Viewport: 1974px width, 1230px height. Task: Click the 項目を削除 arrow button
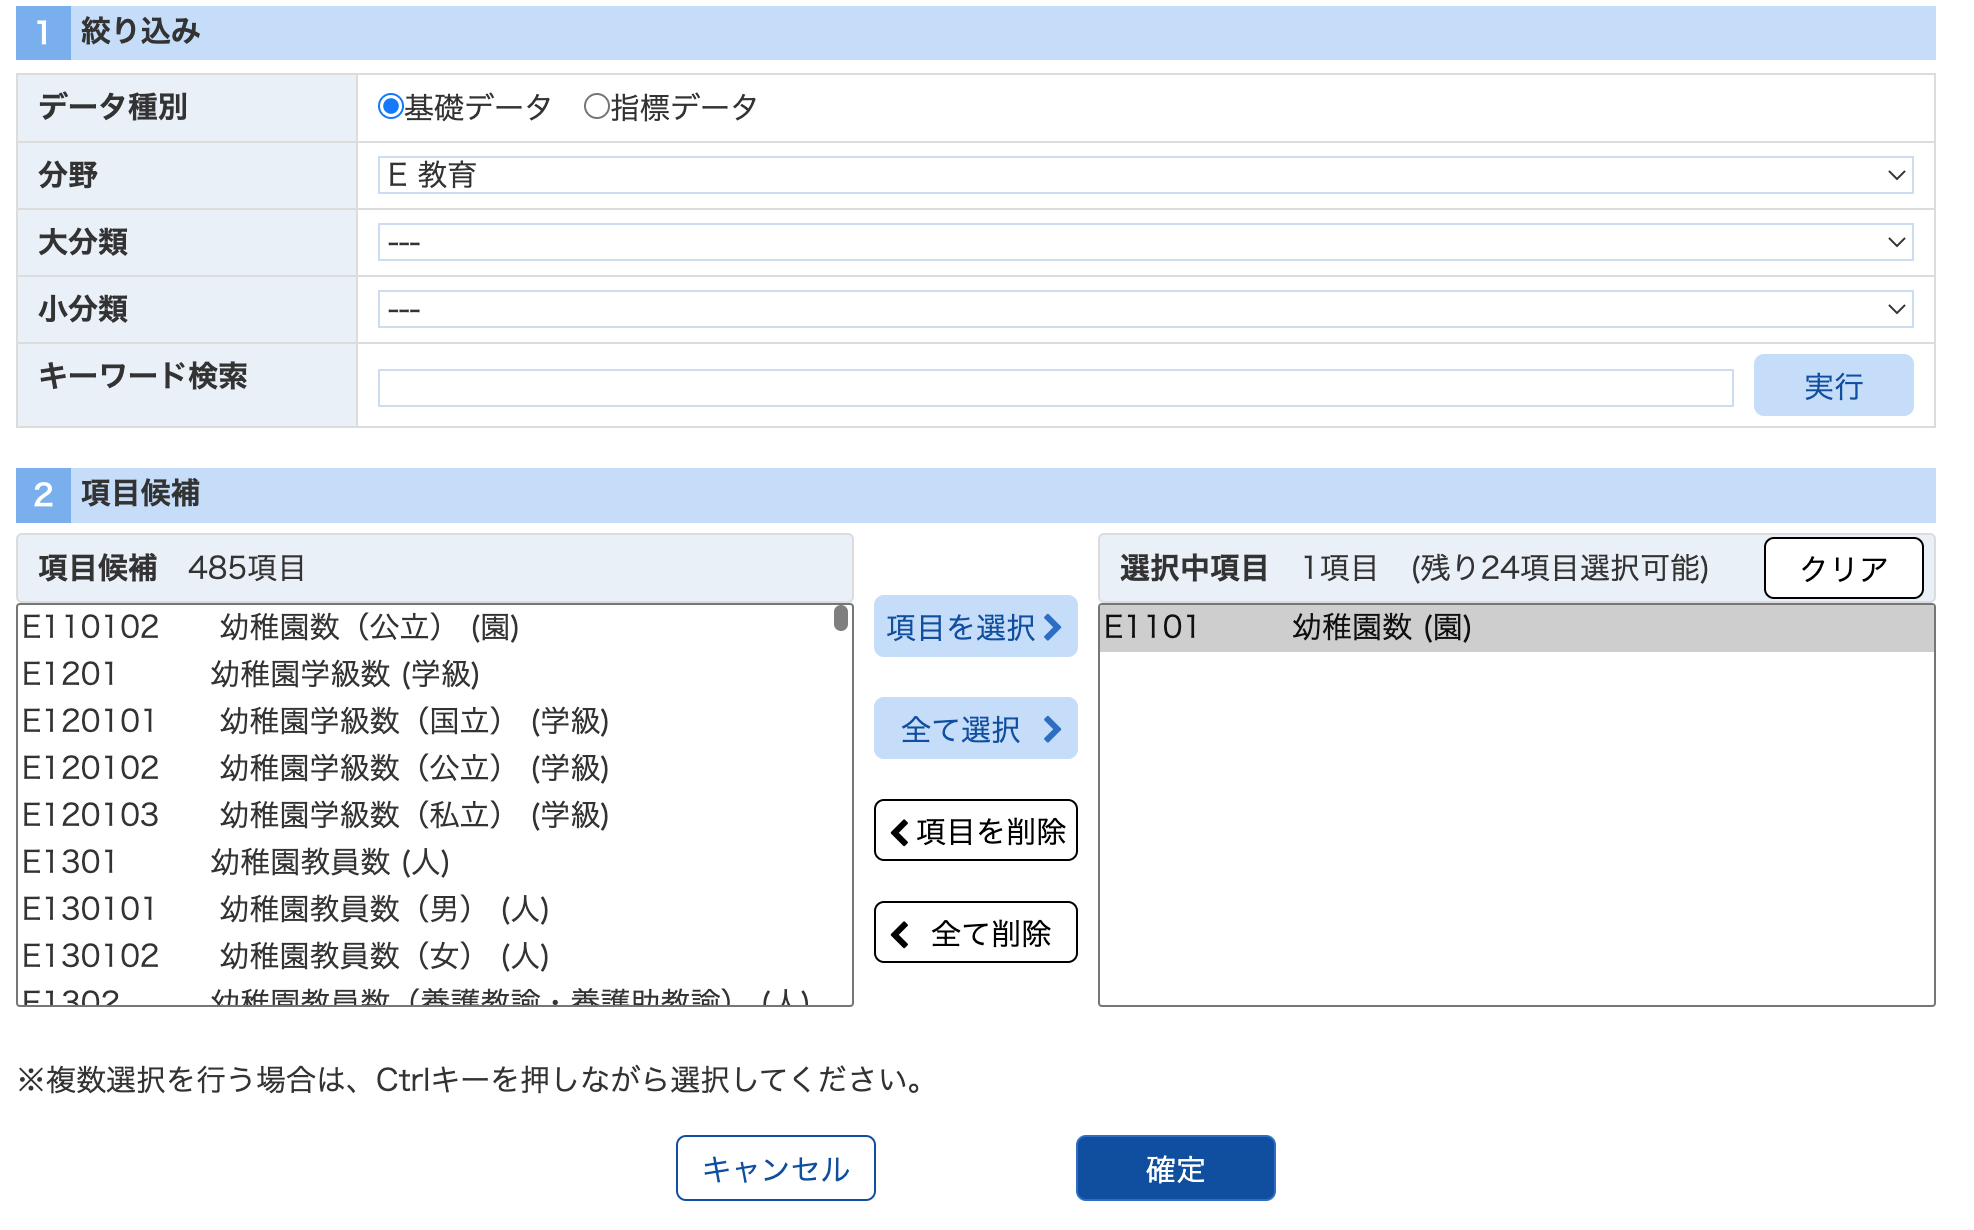pos(974,830)
